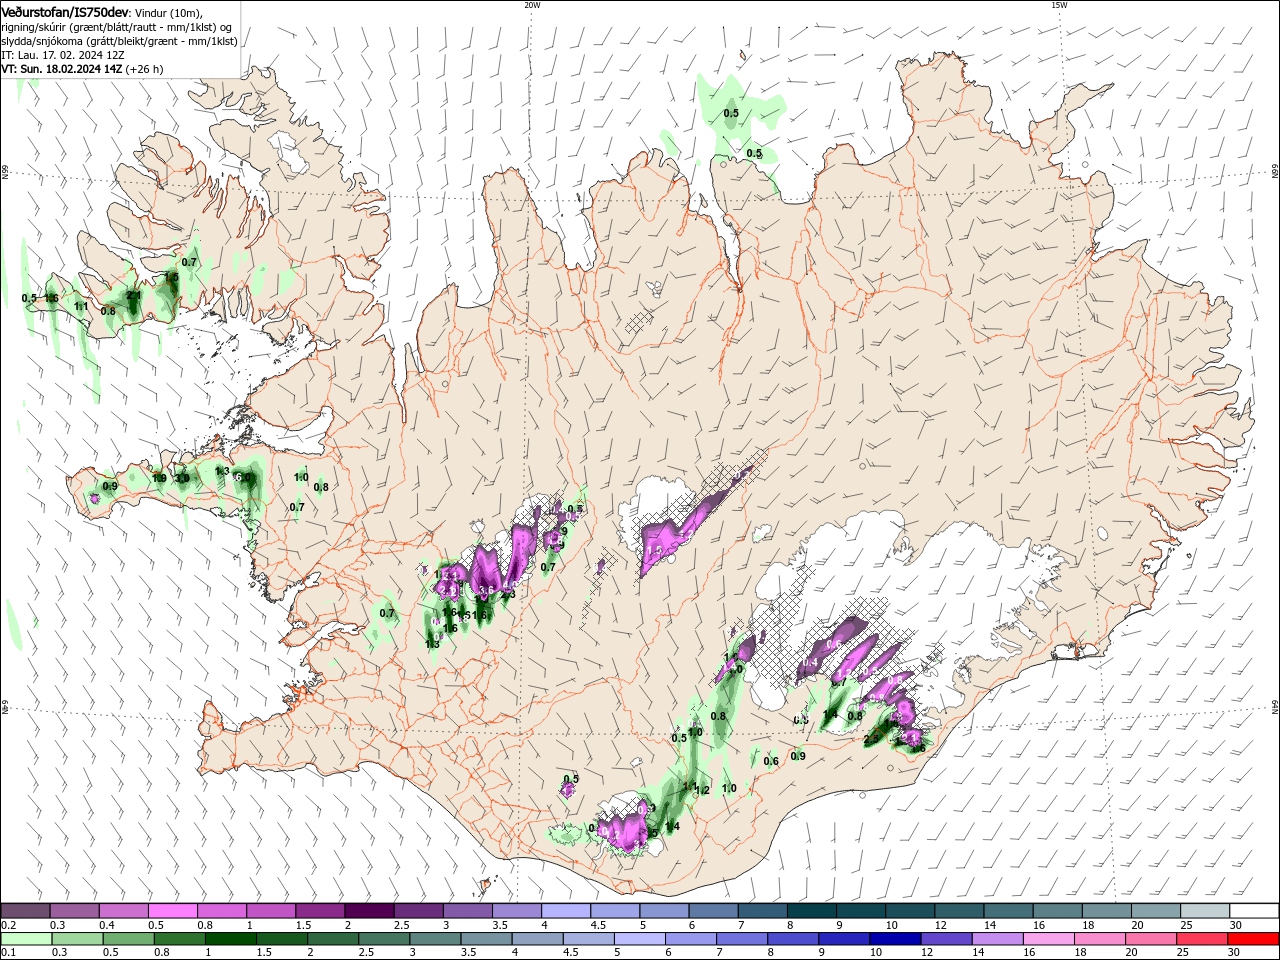
Task: Select the dark navy 10 rain legend swatch
Action: pos(896,939)
